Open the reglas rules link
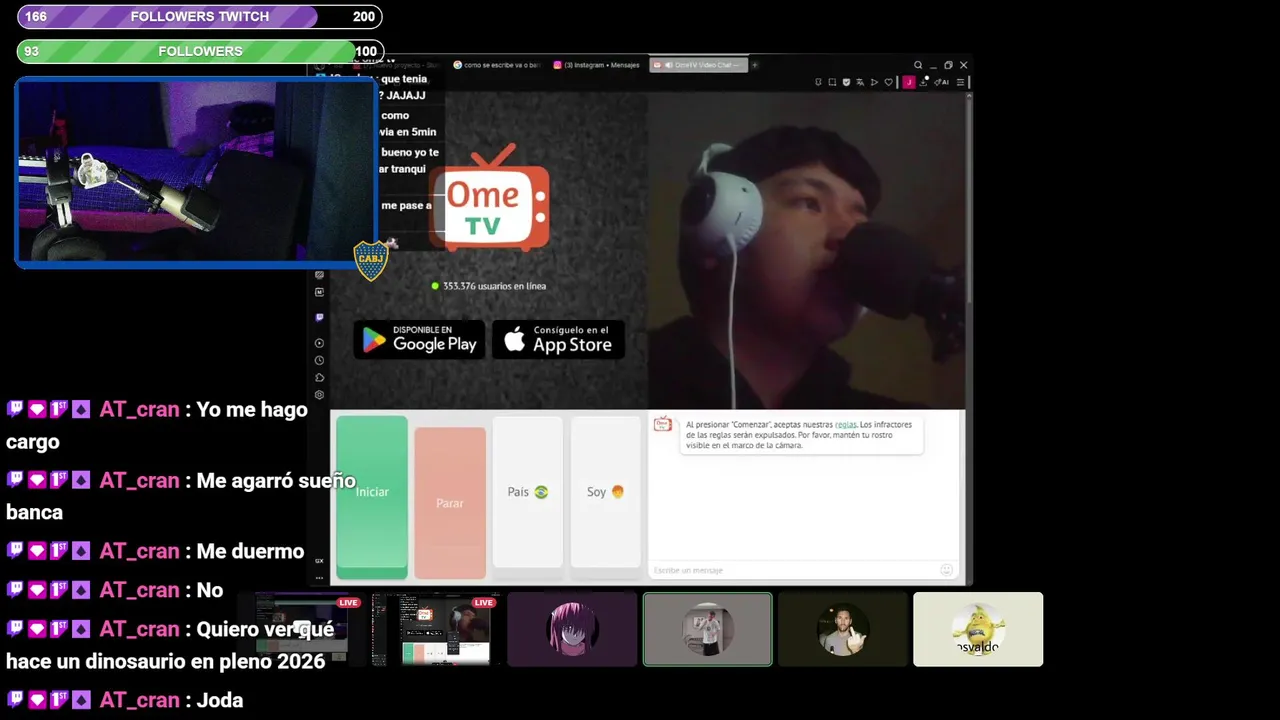 [x=845, y=425]
